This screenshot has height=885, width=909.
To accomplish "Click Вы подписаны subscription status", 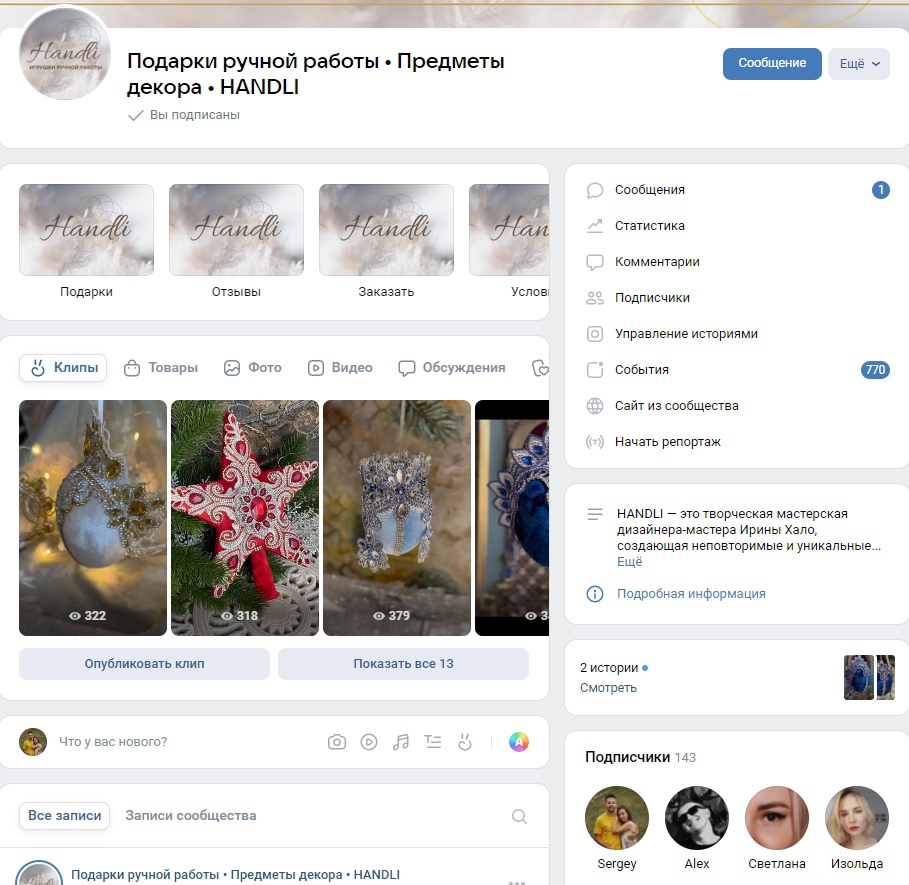I will (184, 115).
